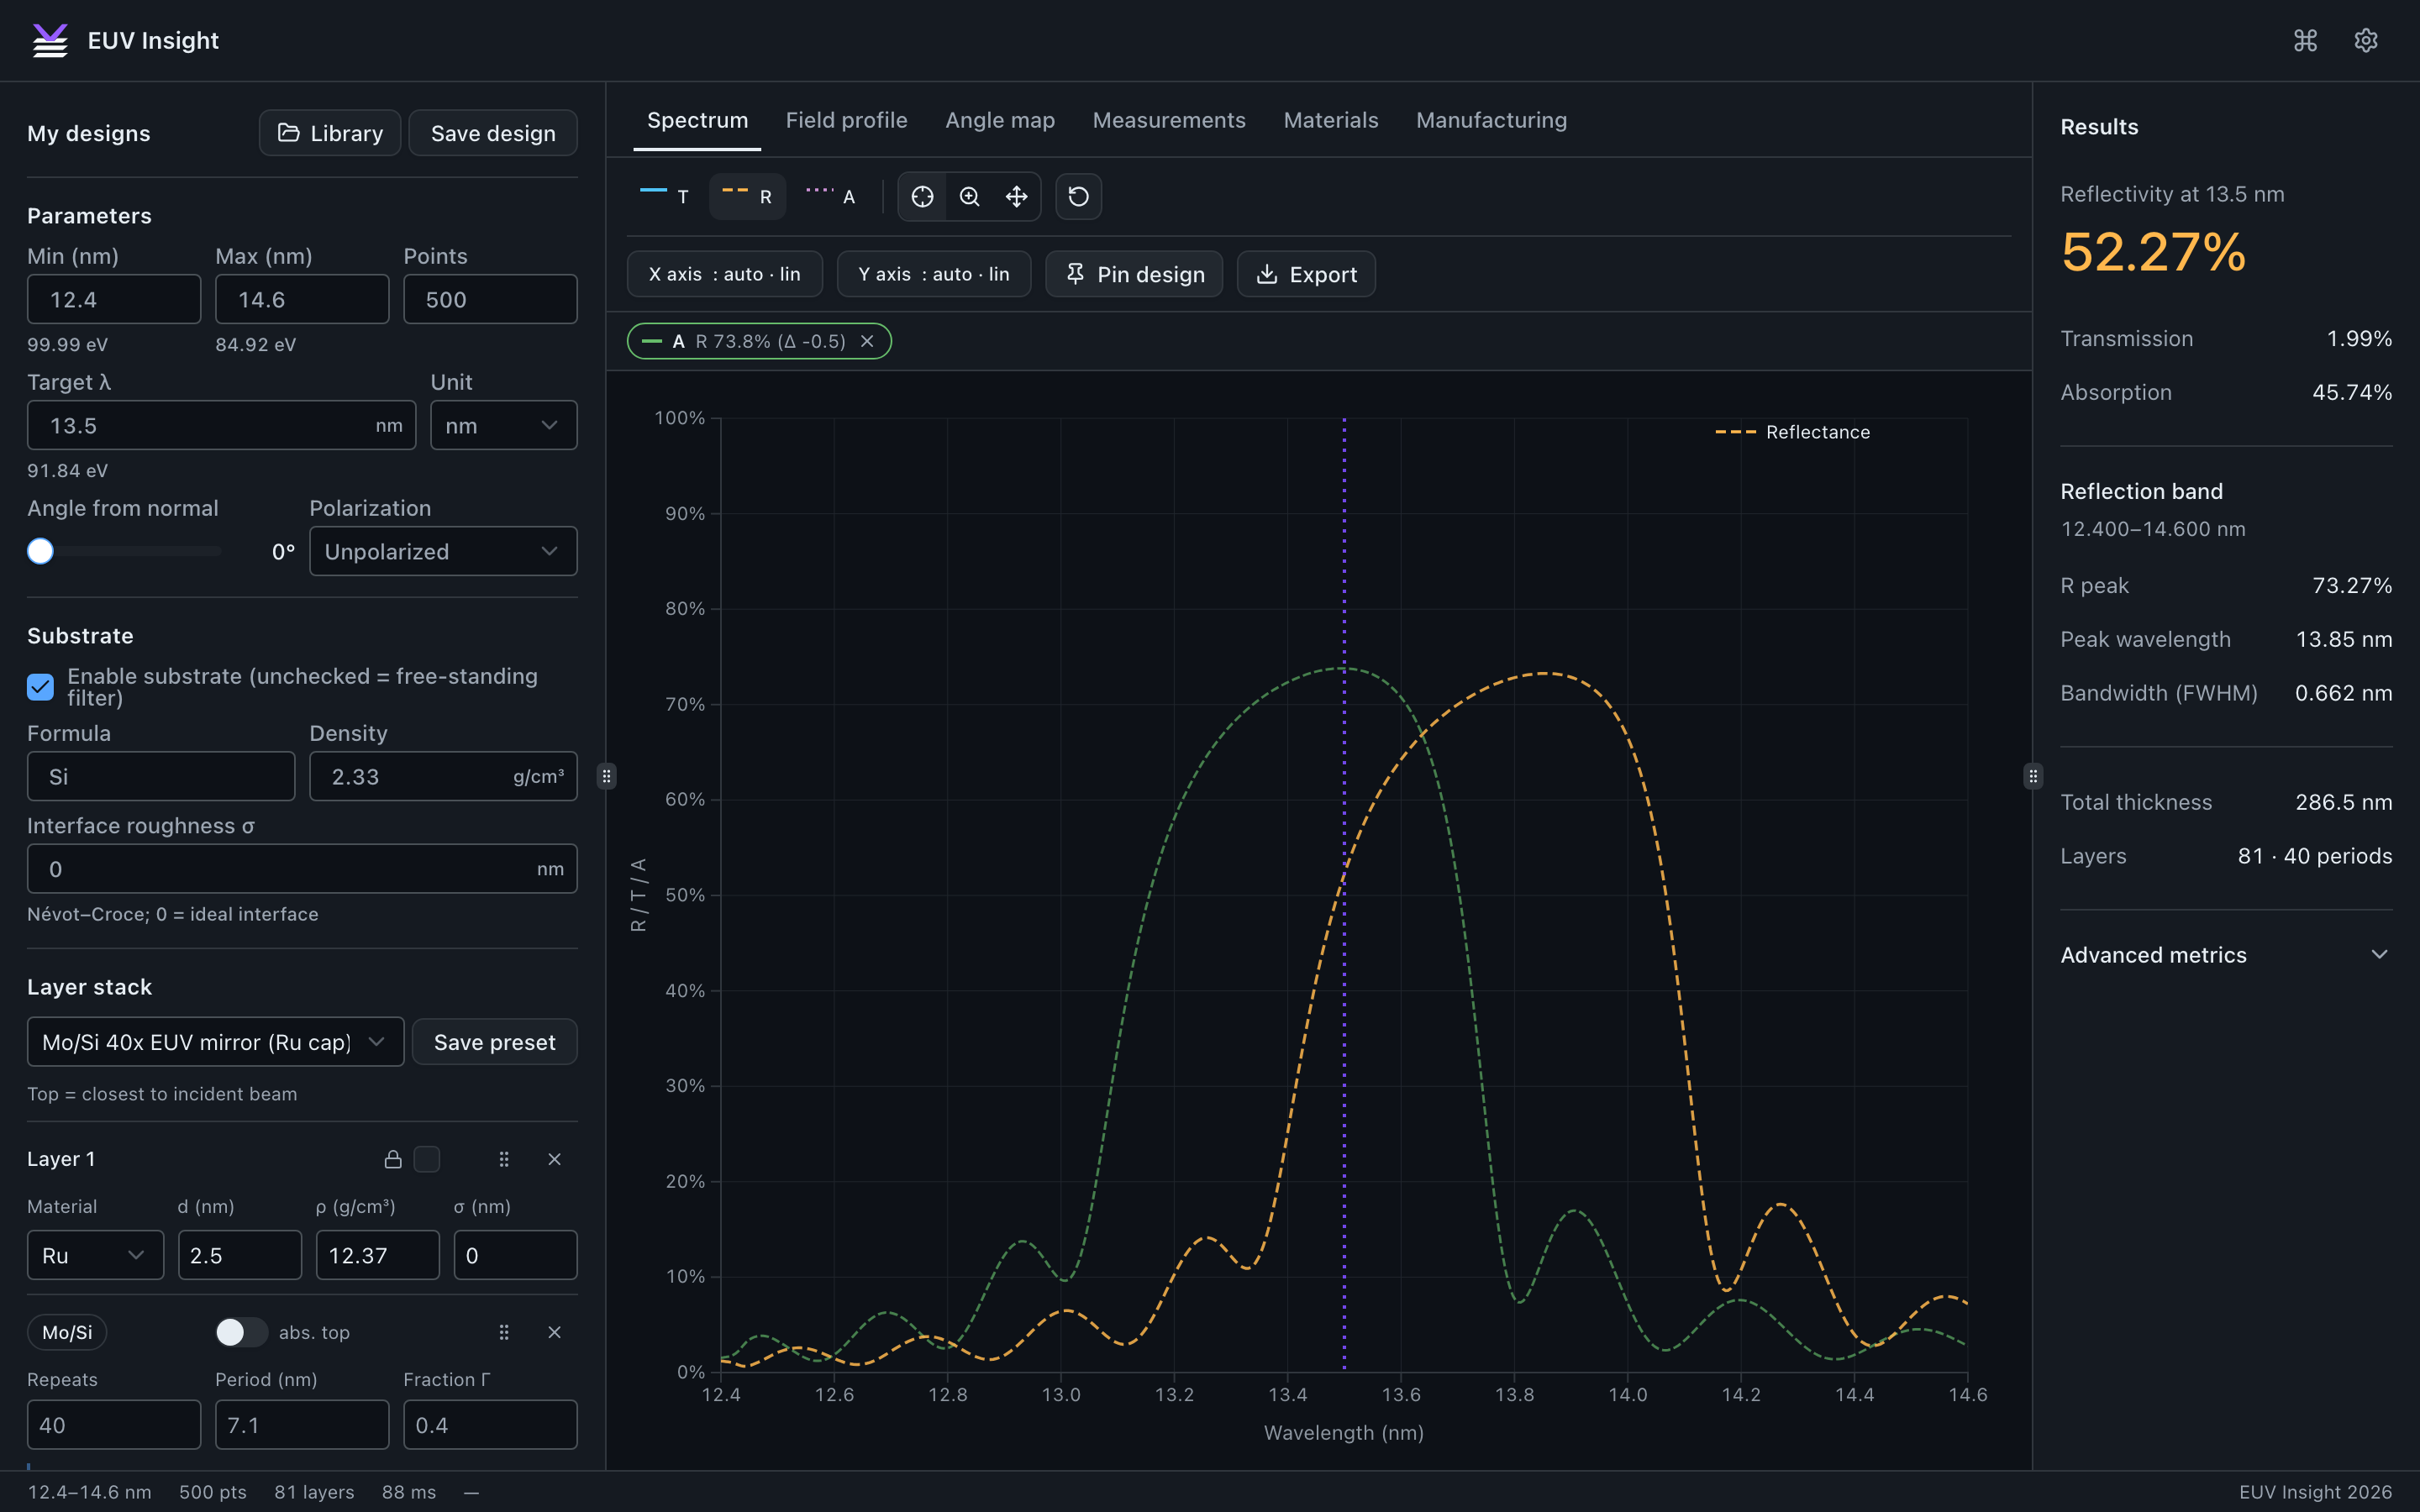
Task: Click Save design button
Action: (x=493, y=133)
